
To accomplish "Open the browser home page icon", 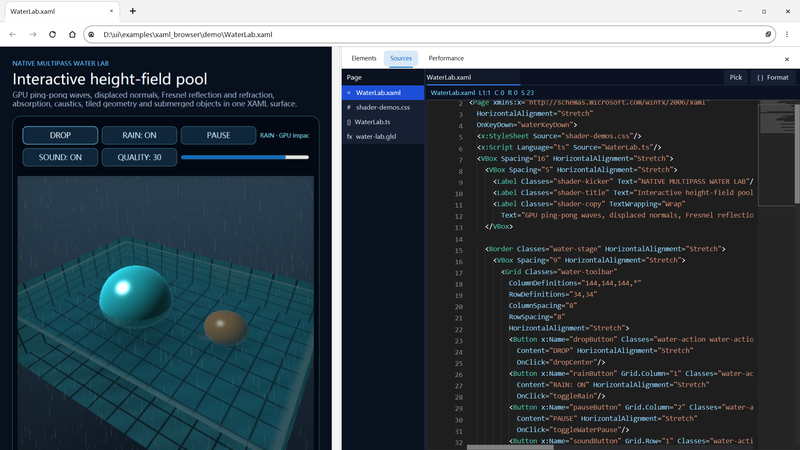I will (x=72, y=34).
